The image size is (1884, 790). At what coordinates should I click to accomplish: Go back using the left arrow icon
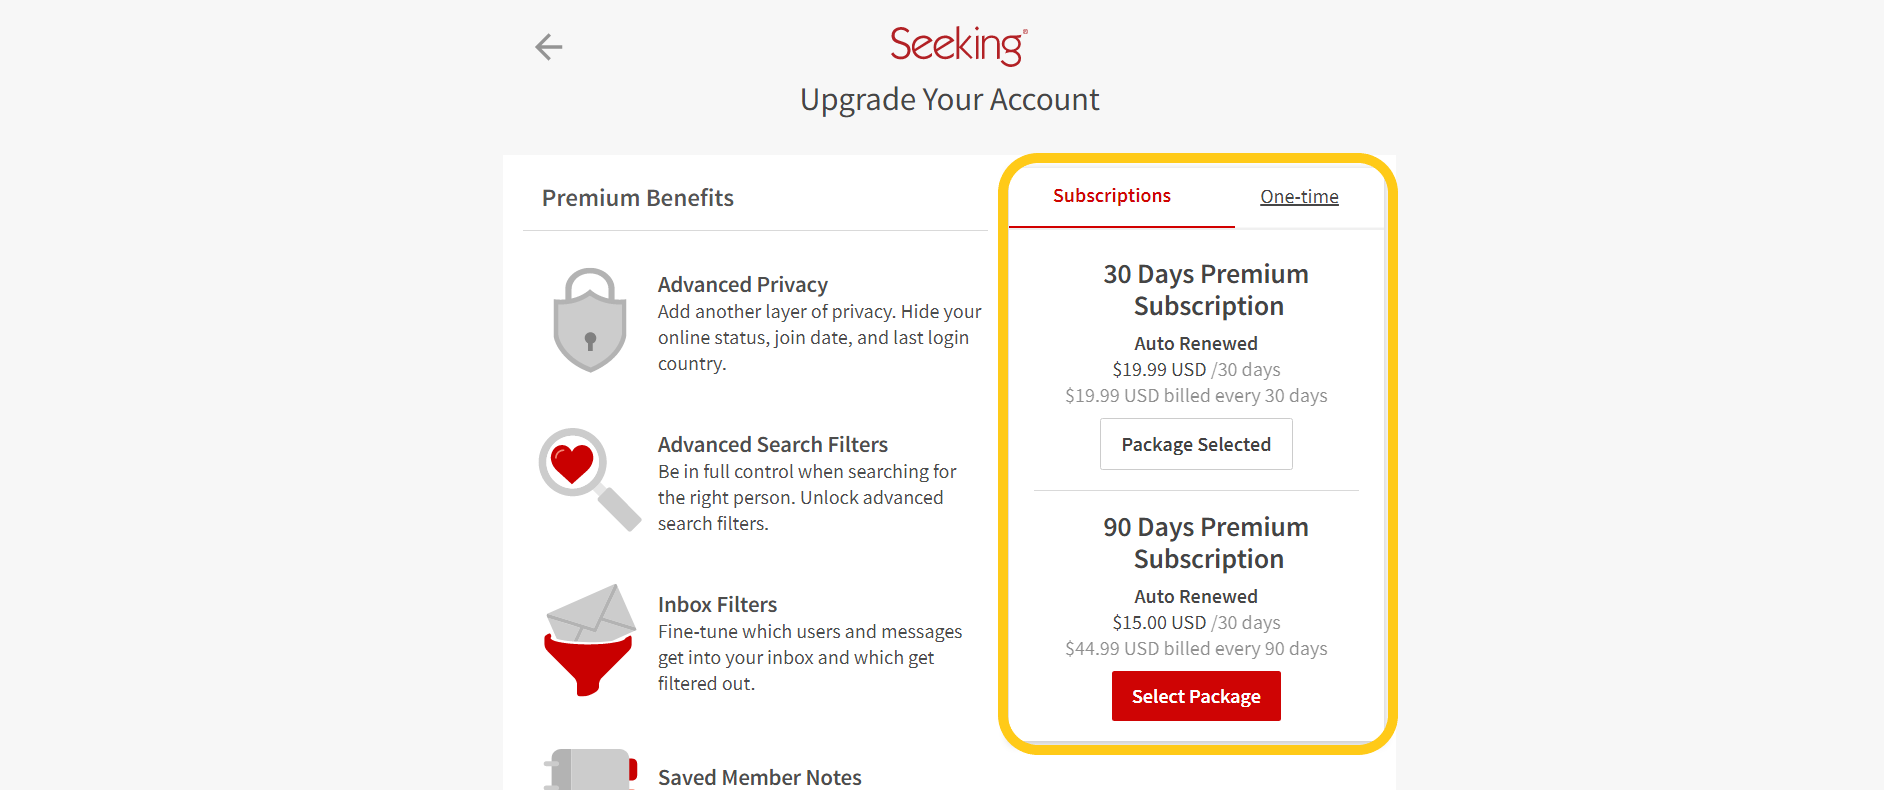pyautogui.click(x=549, y=47)
